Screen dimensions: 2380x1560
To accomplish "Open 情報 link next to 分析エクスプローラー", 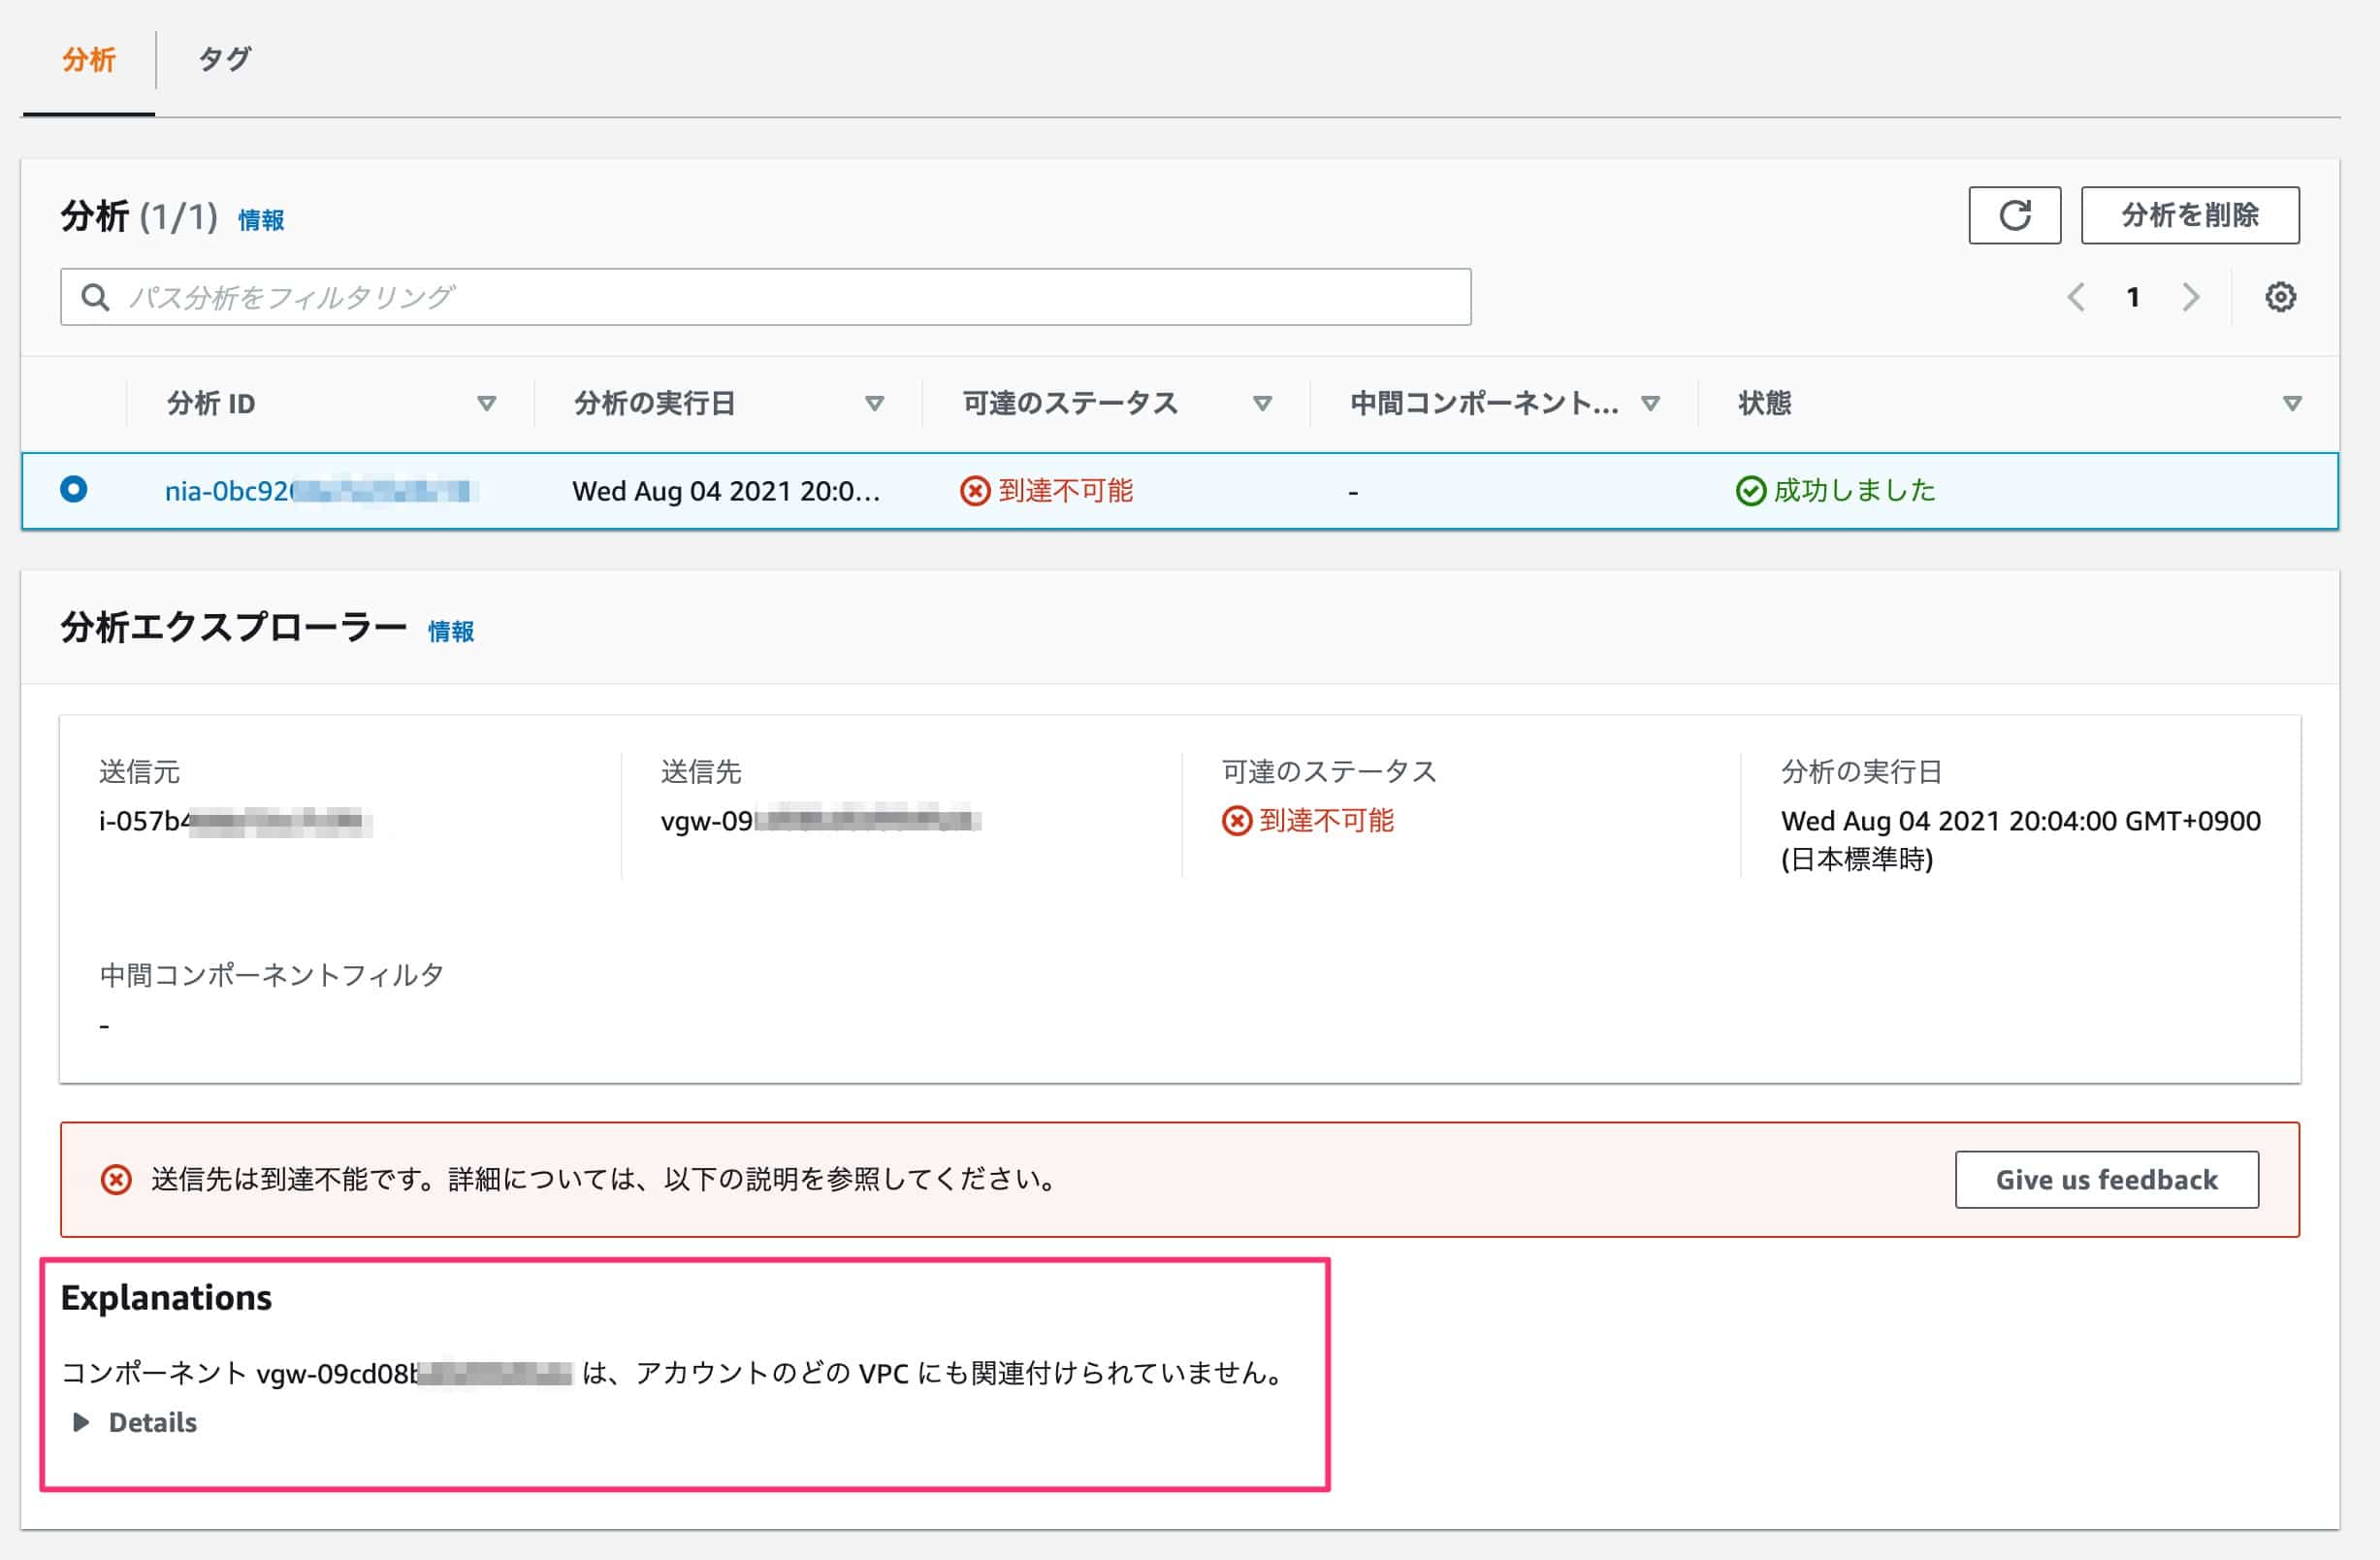I will (x=451, y=632).
